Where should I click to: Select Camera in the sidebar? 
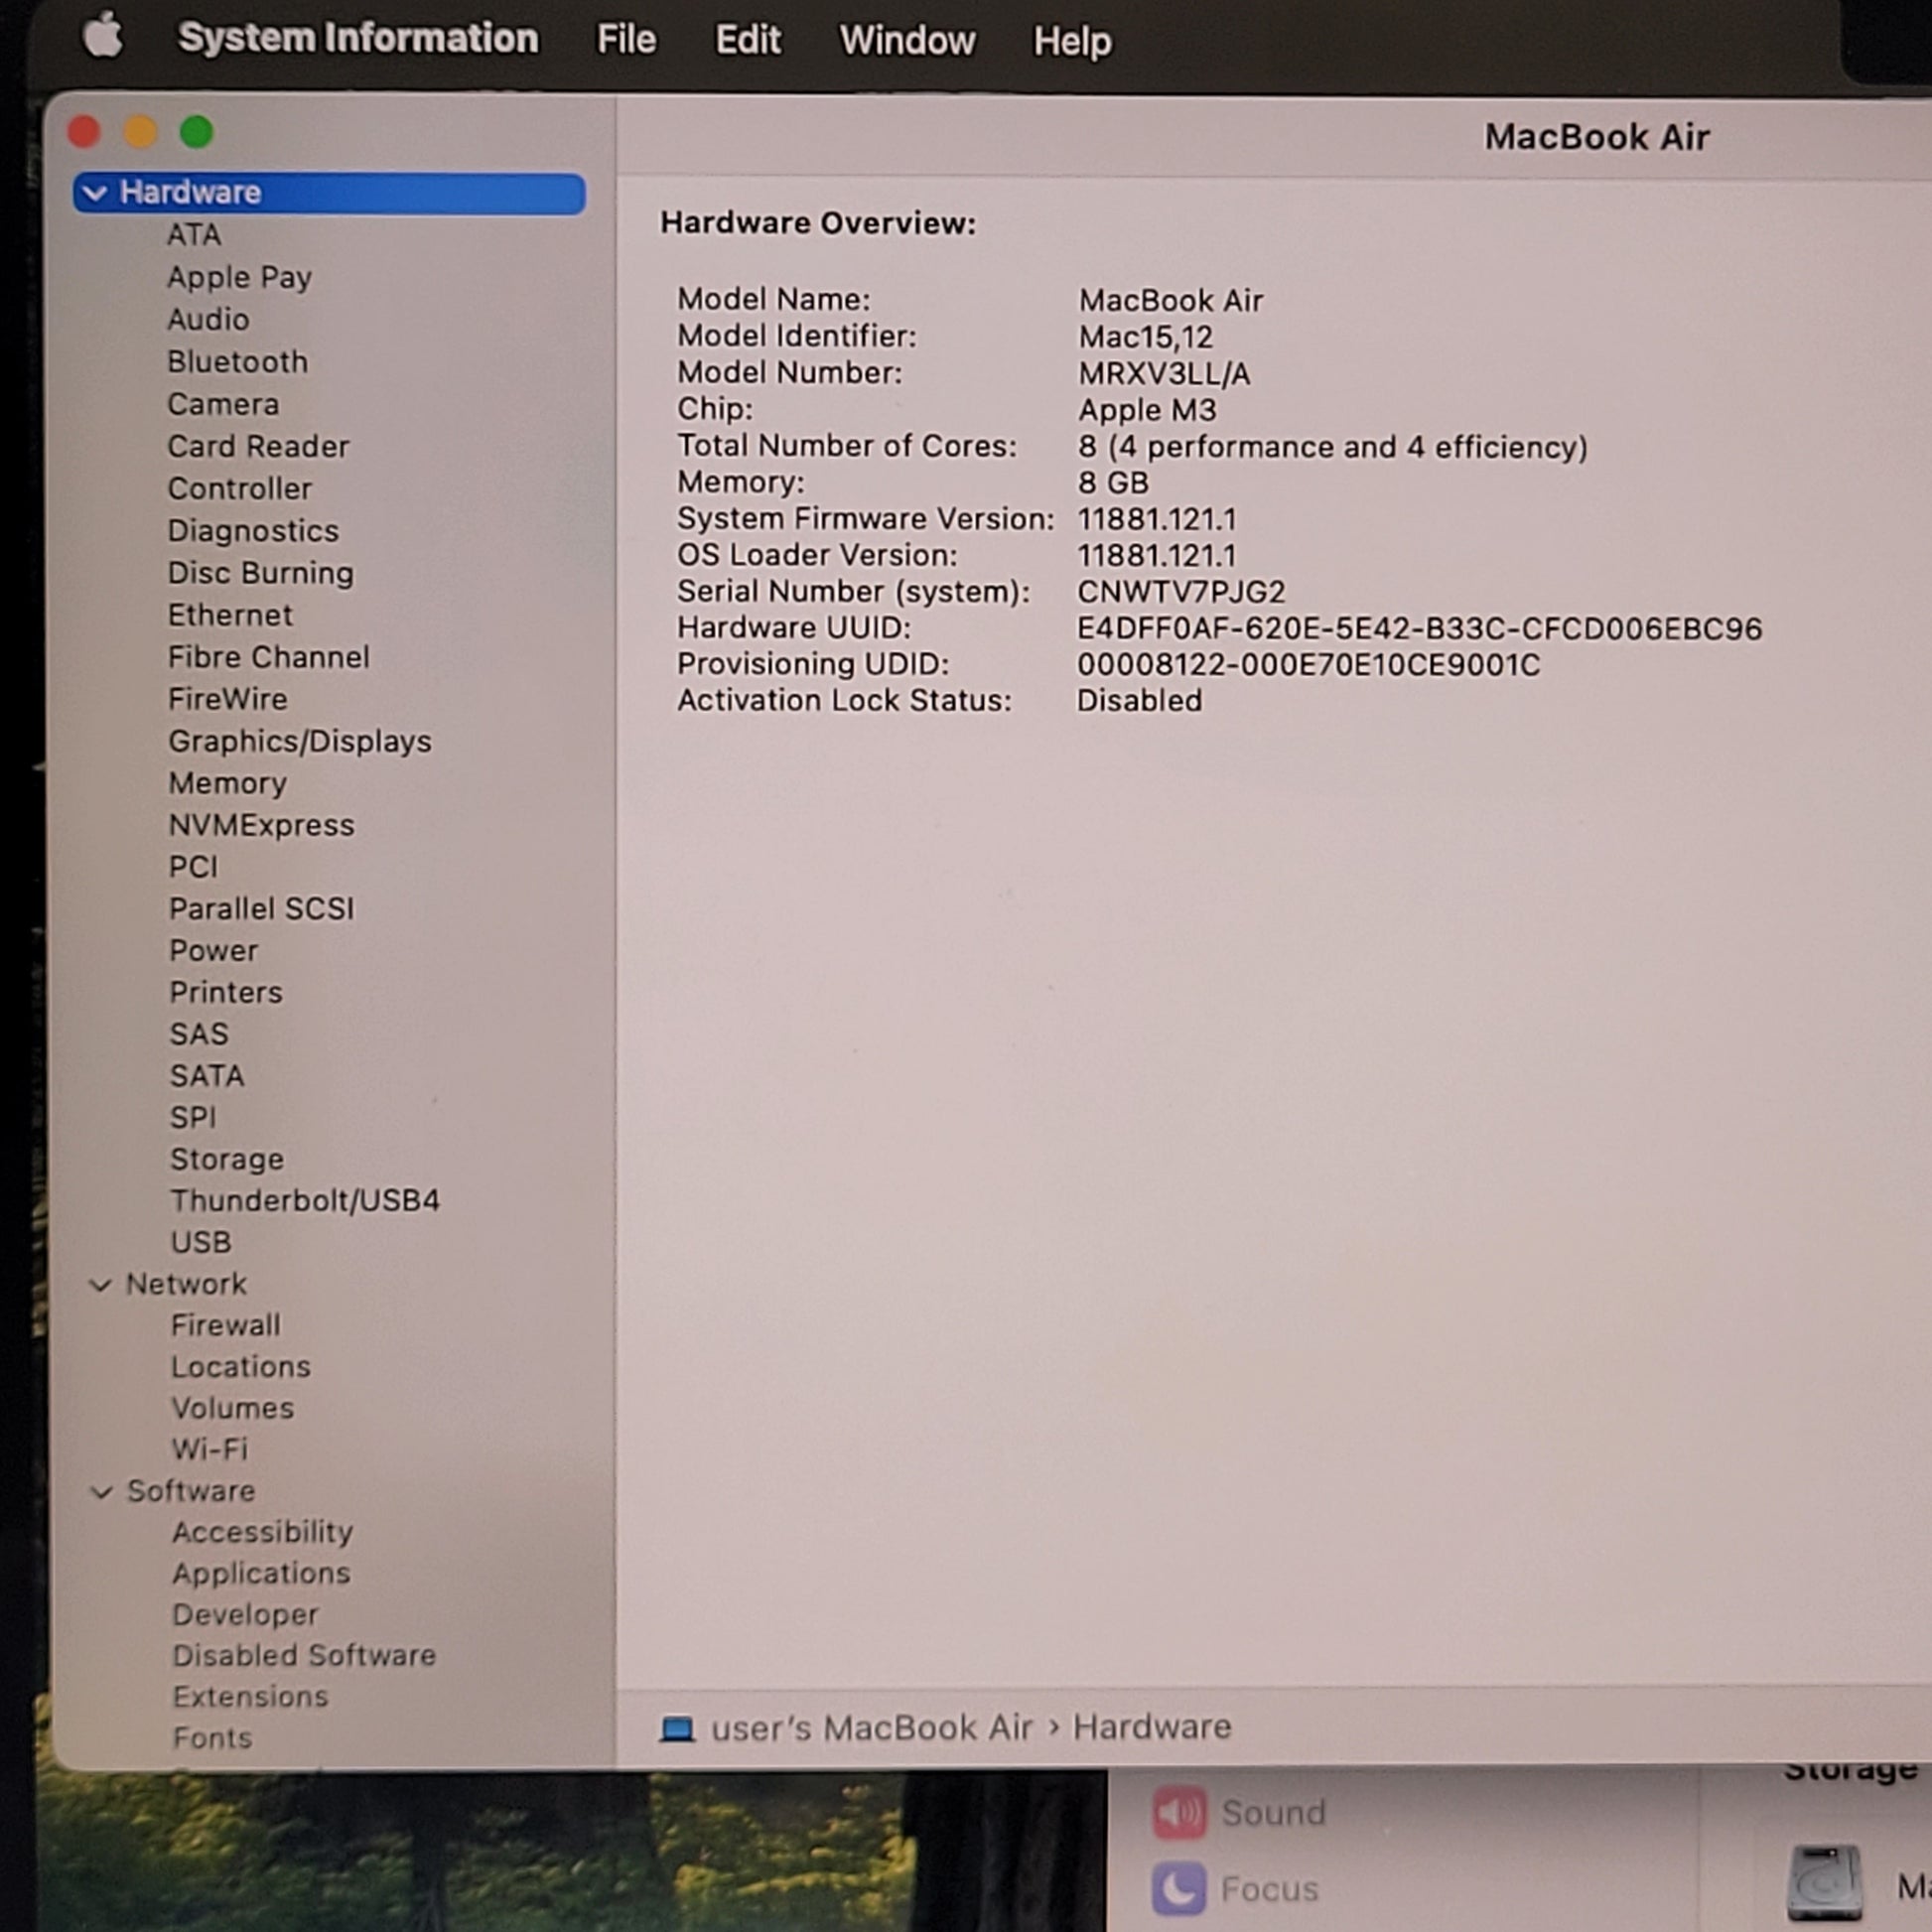pos(223,404)
